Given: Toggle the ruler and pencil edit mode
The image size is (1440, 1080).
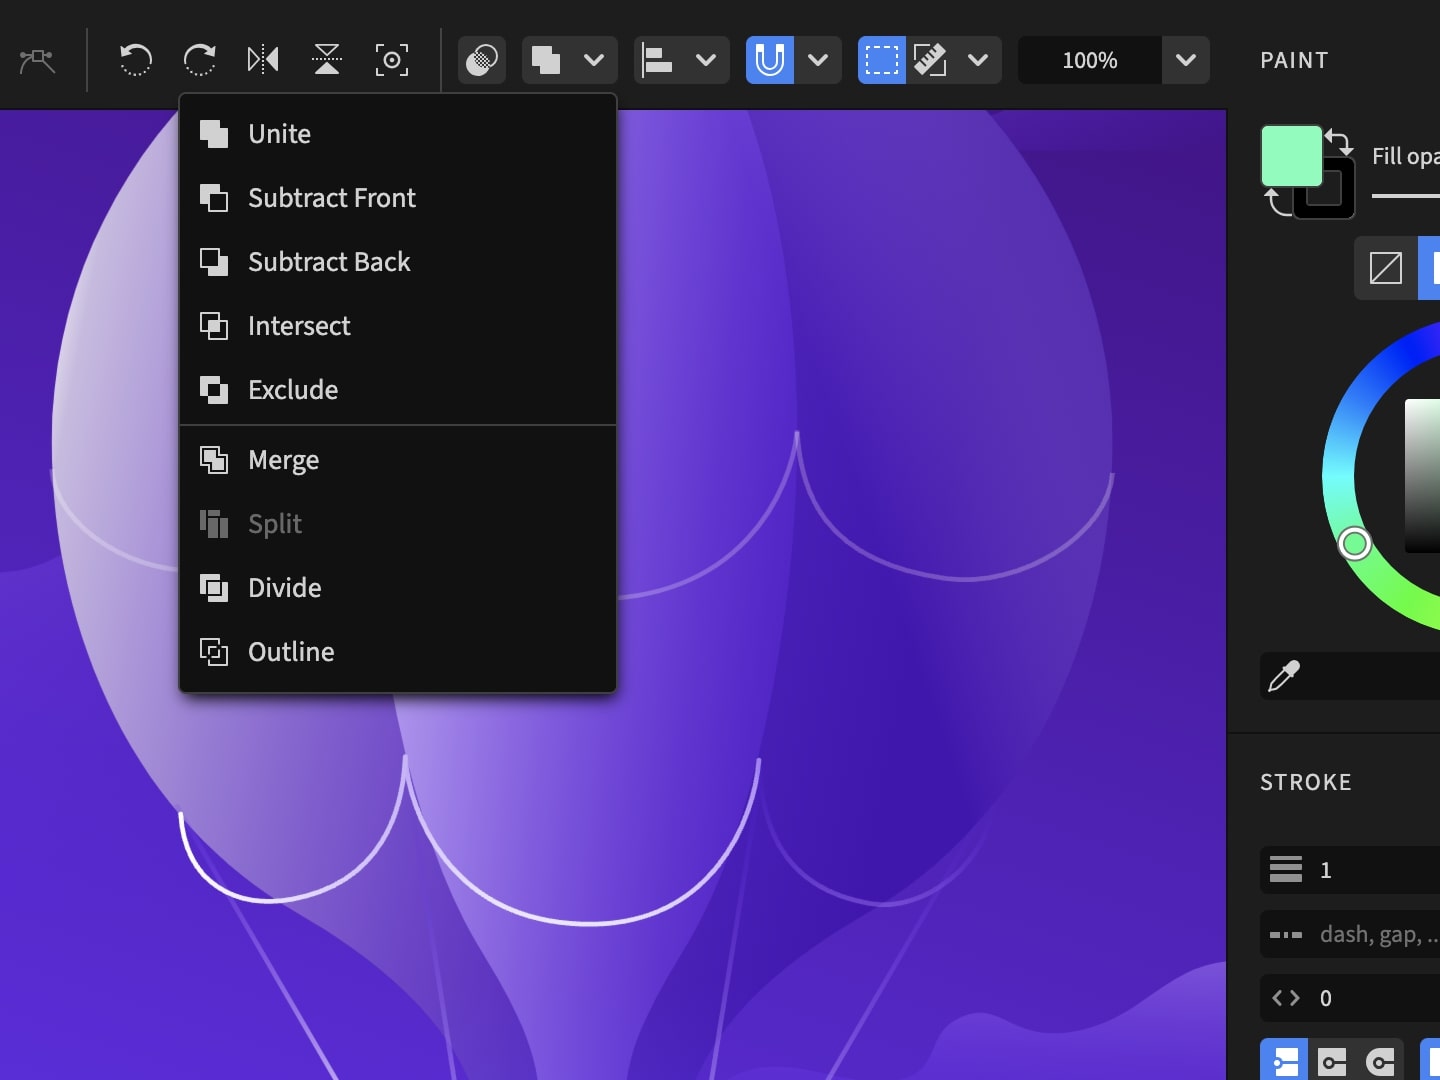Looking at the screenshot, I should [930, 60].
